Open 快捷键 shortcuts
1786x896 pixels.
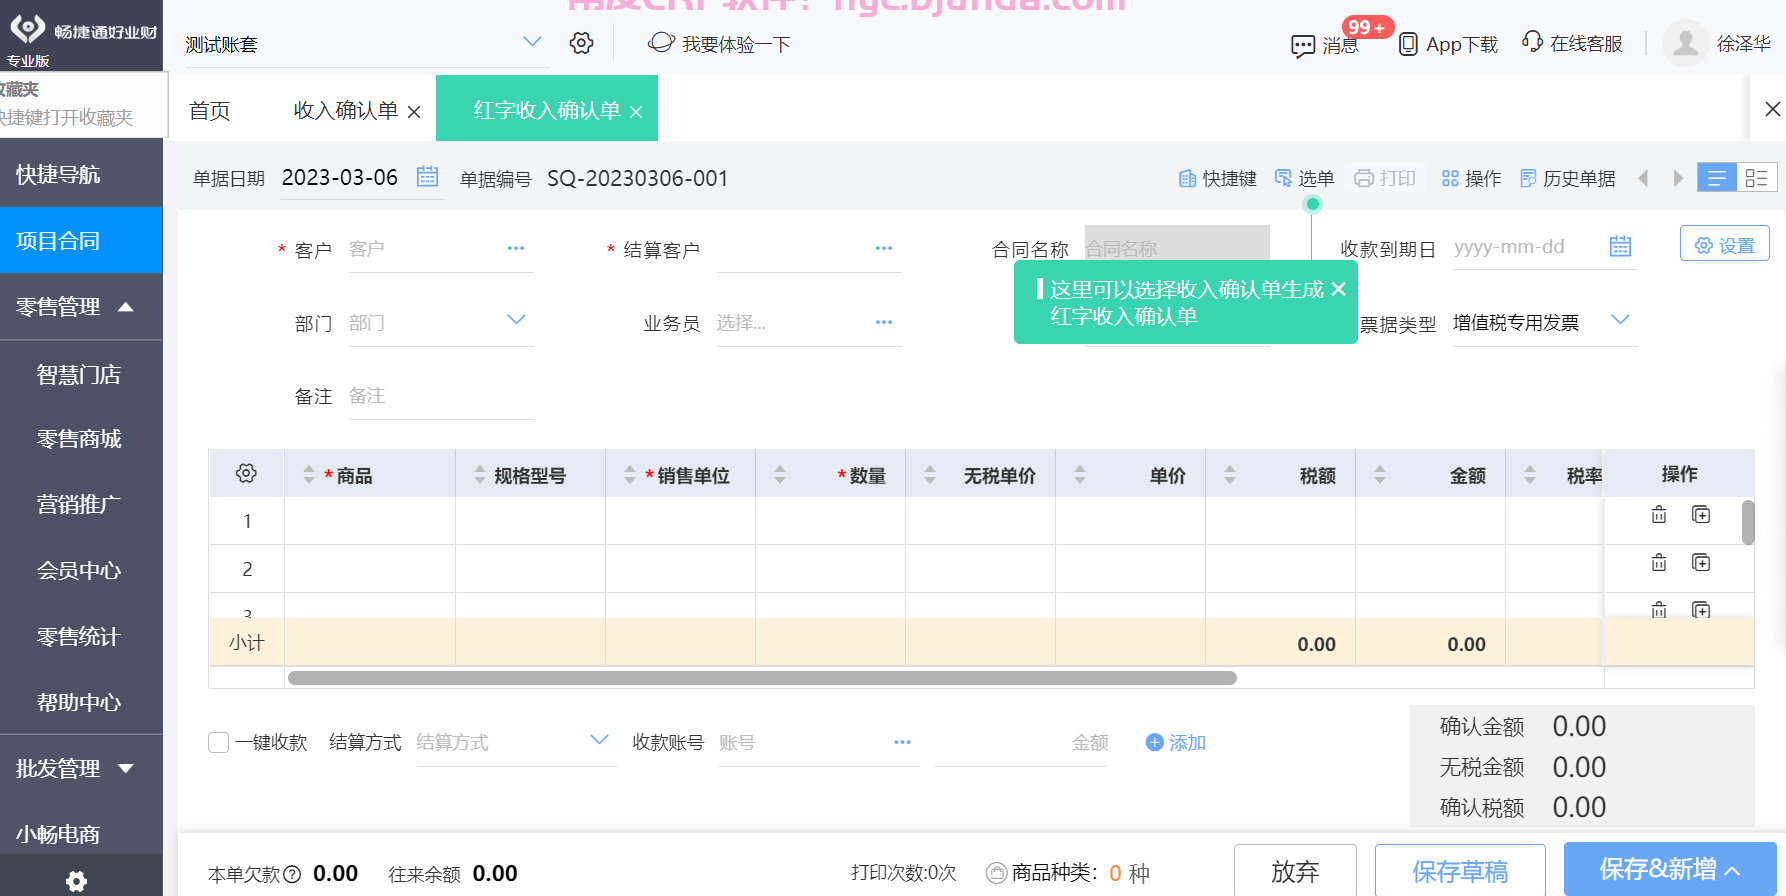pos(1217,178)
